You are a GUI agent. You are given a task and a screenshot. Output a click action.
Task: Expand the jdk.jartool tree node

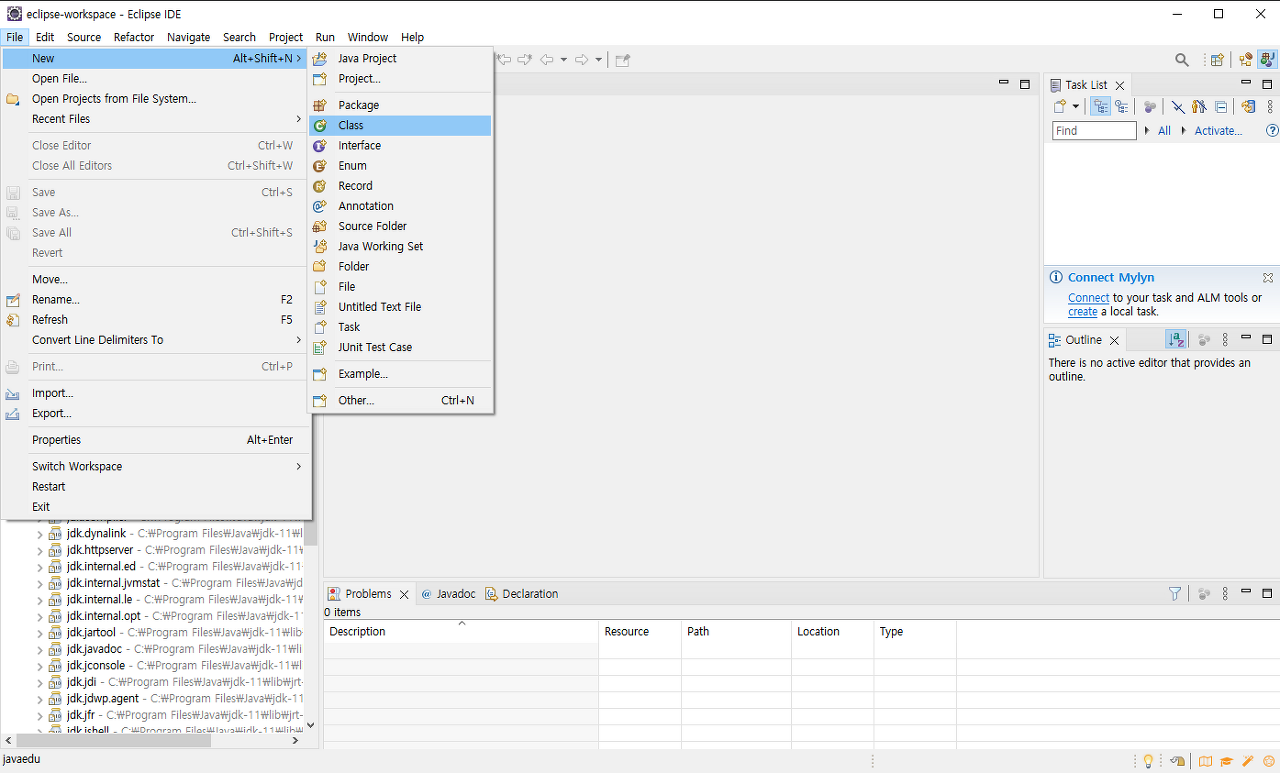[40, 633]
